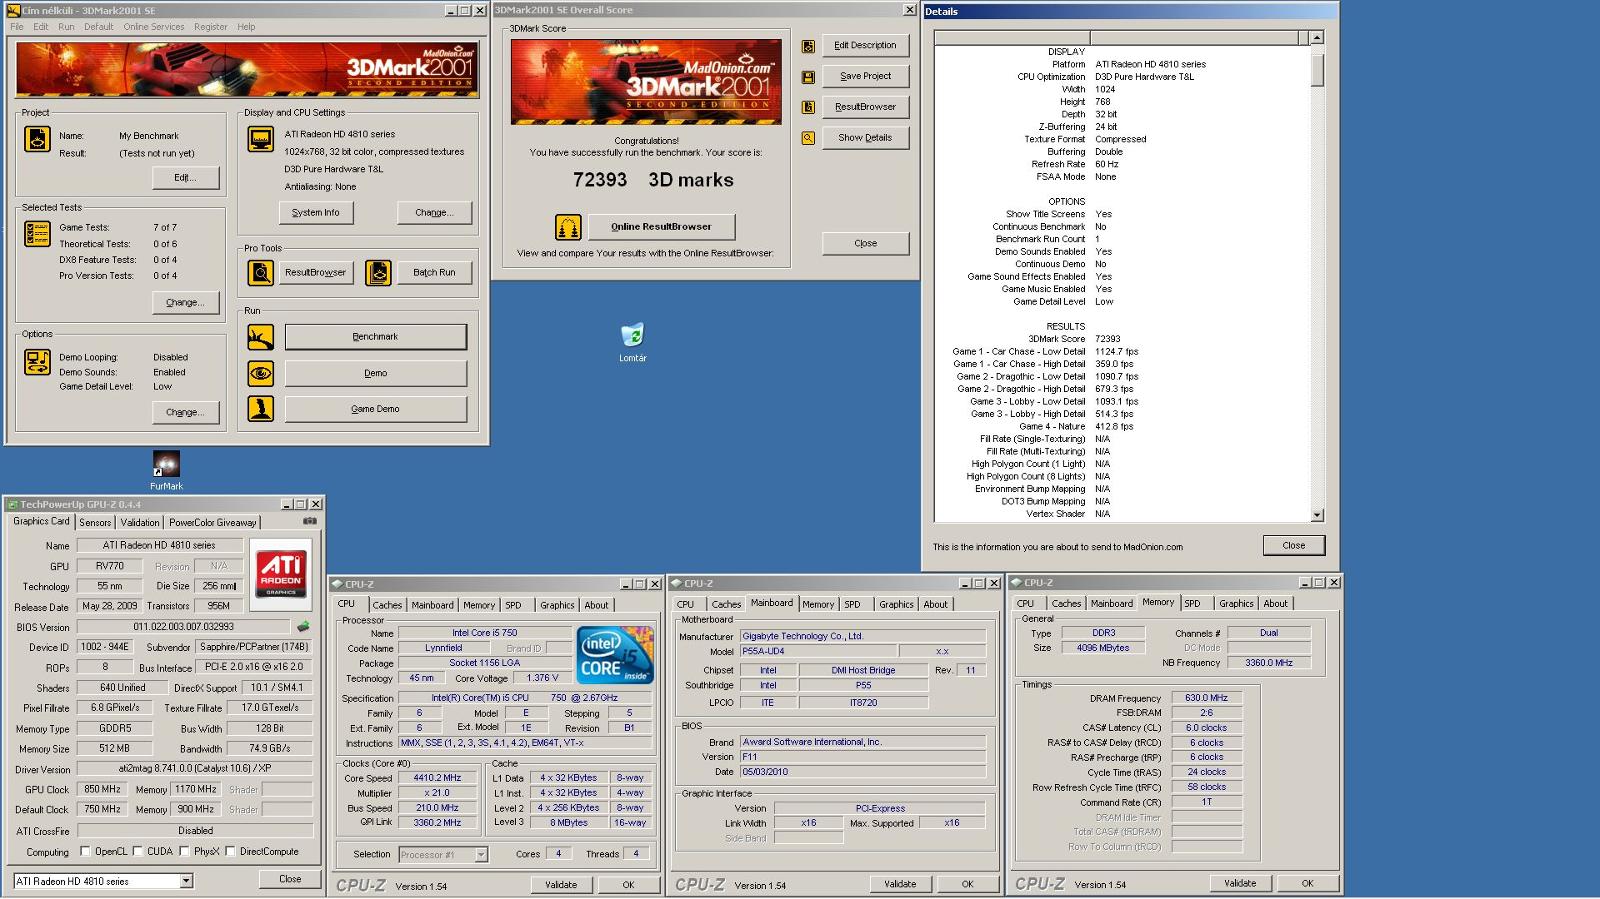Click the Intel Core i5 logo in CPU-Z
1600x899 pixels.
click(614, 656)
